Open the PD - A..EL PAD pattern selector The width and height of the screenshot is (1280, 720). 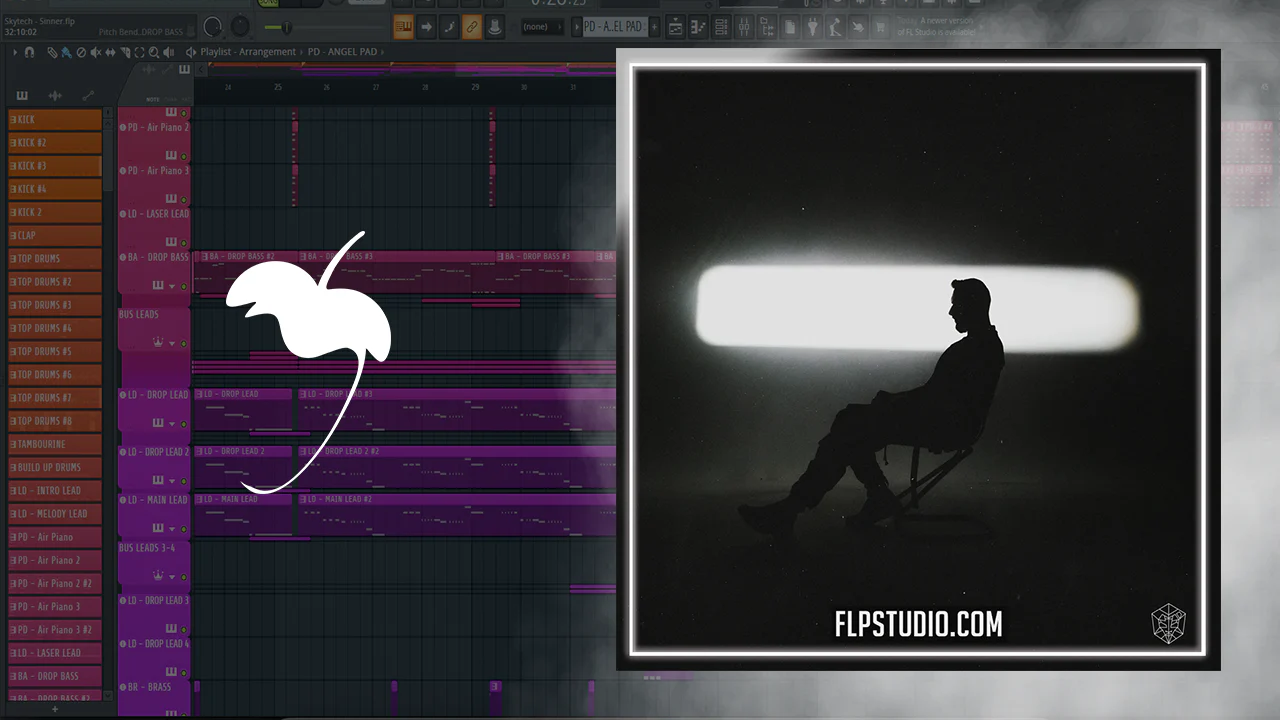click(614, 27)
